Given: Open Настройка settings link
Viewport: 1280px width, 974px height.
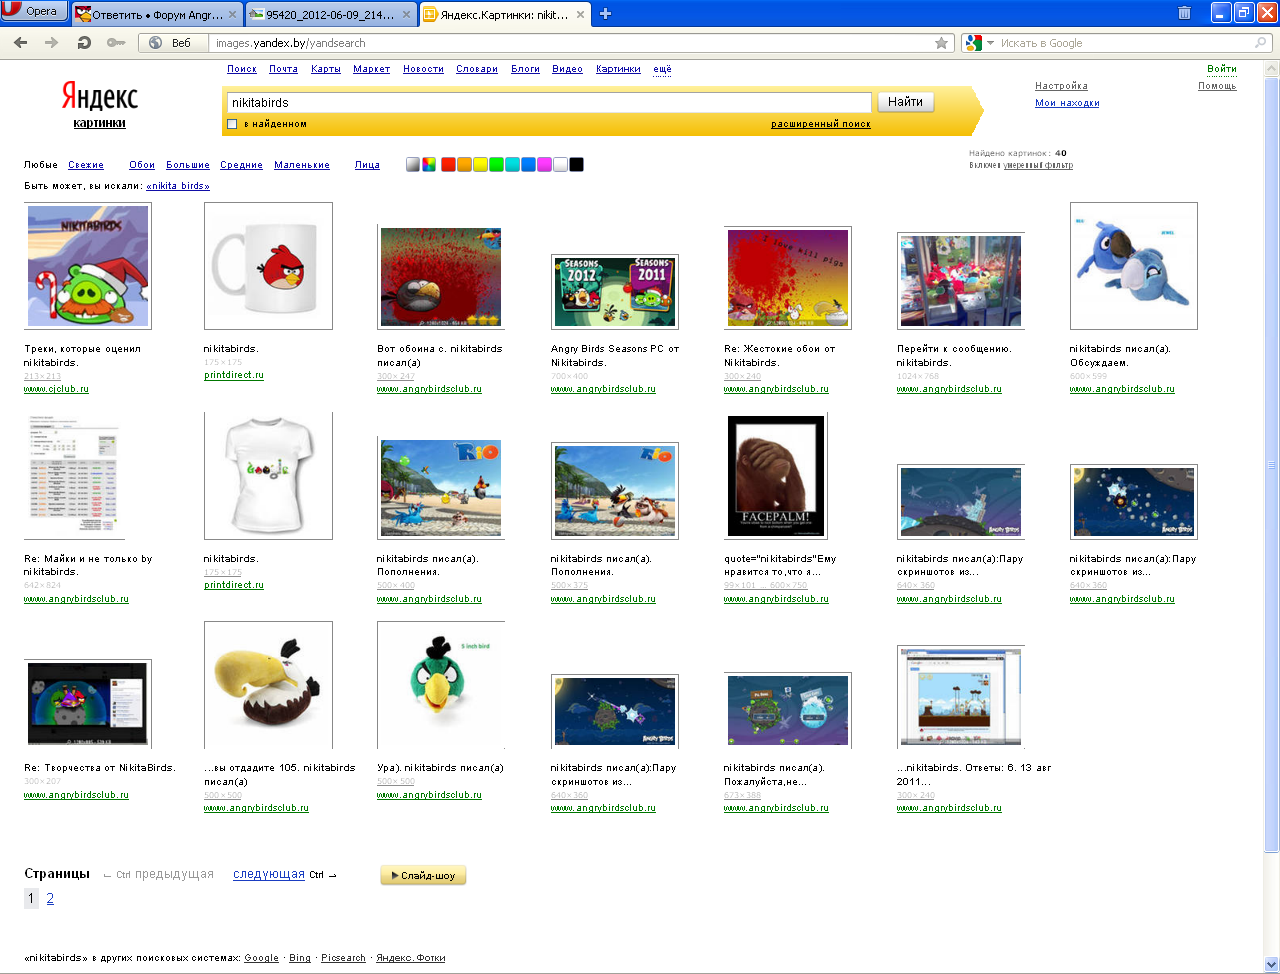Looking at the screenshot, I should click(1061, 86).
